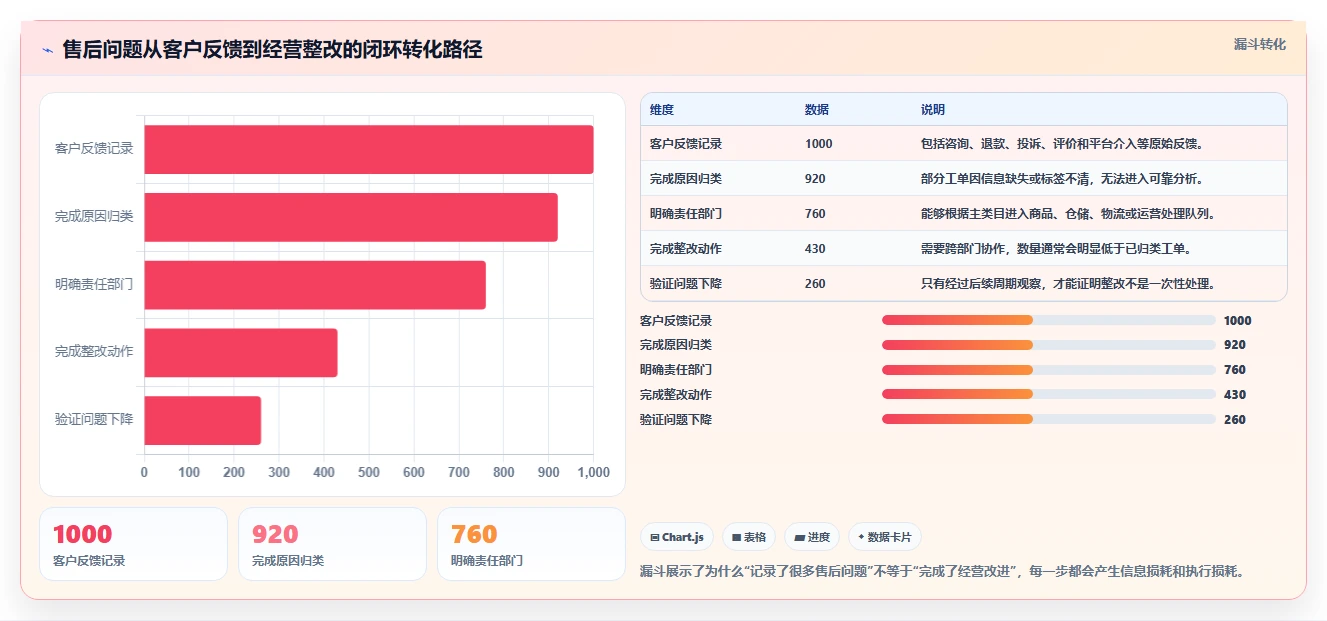Image resolution: width=1327 pixels, height=621 pixels.
Task: Click the 430 value beside the progress list
Action: coord(1235,395)
